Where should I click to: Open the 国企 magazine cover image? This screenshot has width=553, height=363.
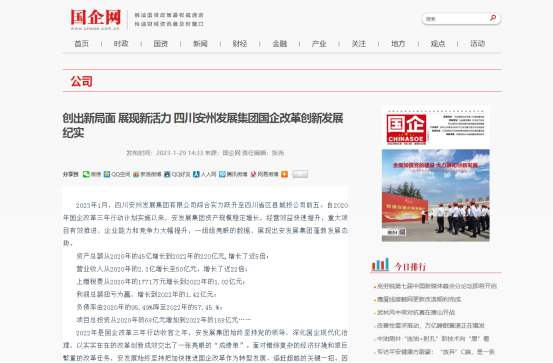[436, 174]
